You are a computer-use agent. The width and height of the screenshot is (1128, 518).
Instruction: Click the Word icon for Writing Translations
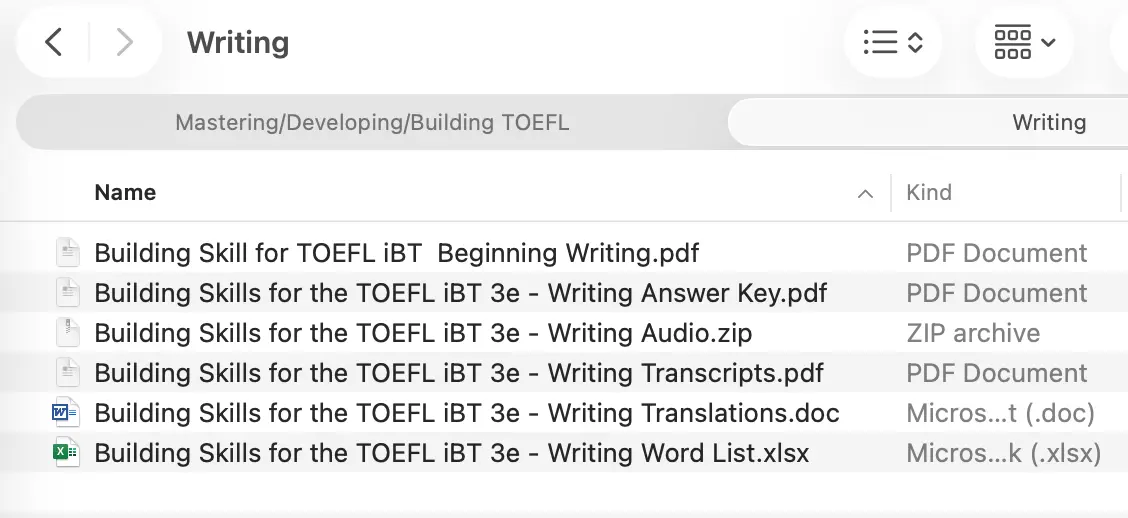tap(66, 413)
